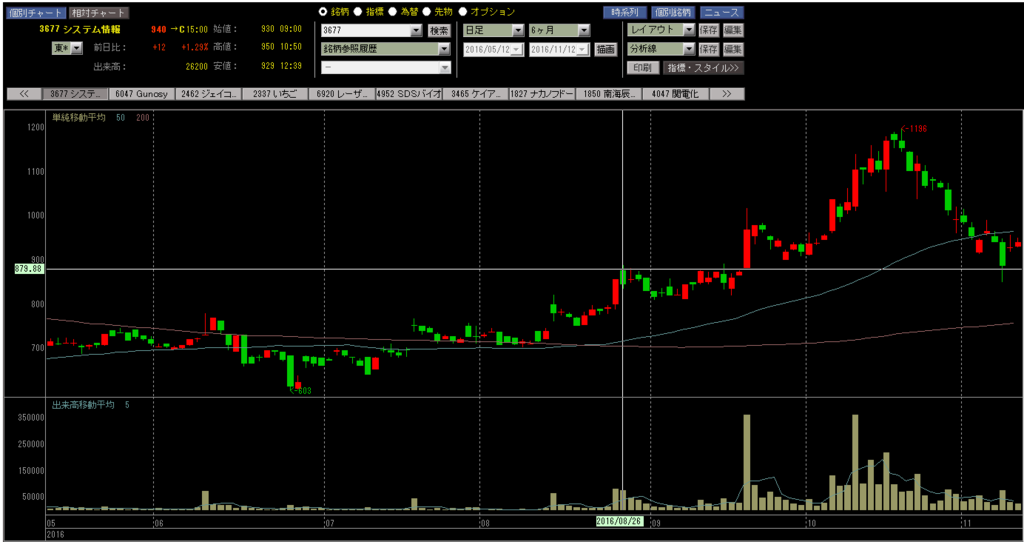Screen dimensions: 1024x542
Task: Save analysis lines via 分析線 row 保存
Action: coord(709,49)
